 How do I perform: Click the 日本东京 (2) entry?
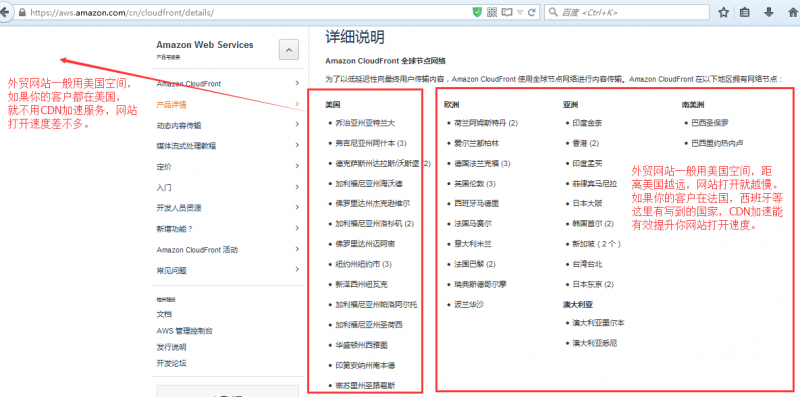click(593, 284)
